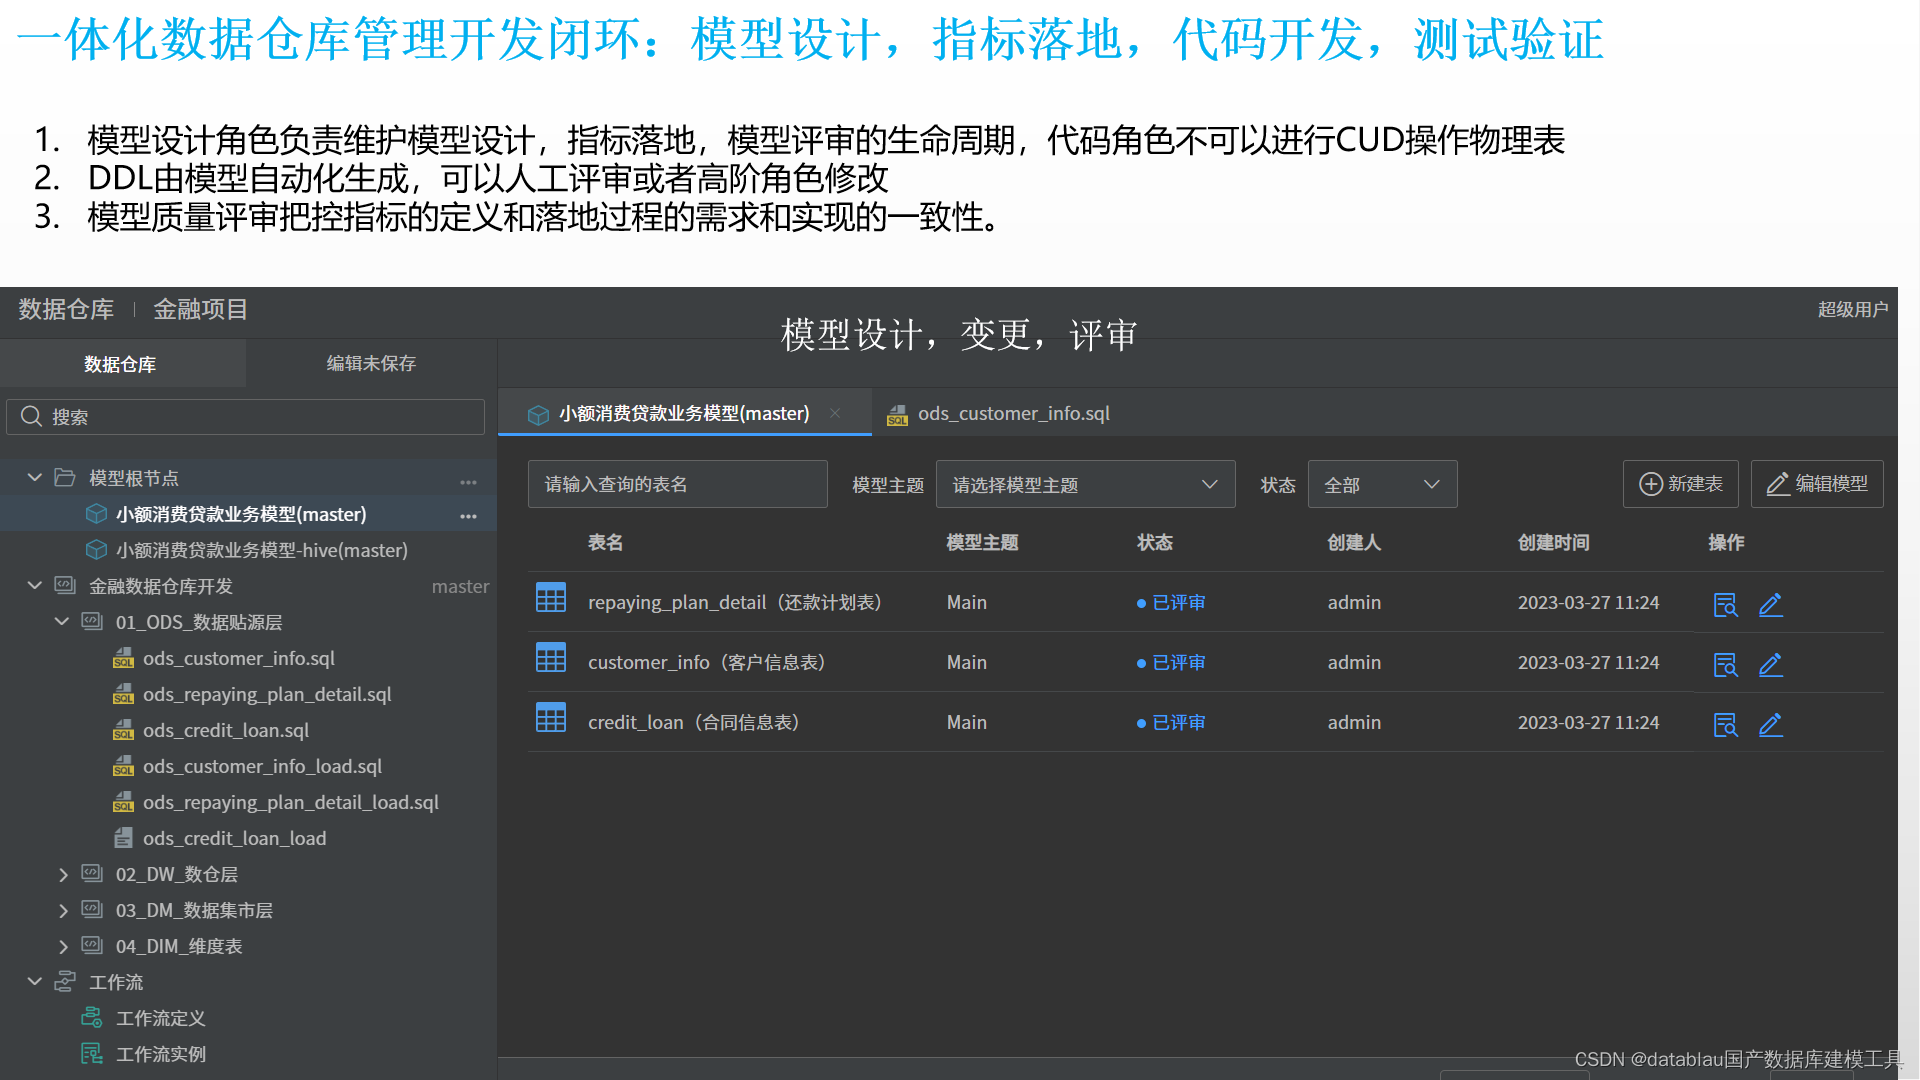Collapse the 金融数据仓库开发 node
This screenshot has height=1080, width=1920.
click(34, 585)
